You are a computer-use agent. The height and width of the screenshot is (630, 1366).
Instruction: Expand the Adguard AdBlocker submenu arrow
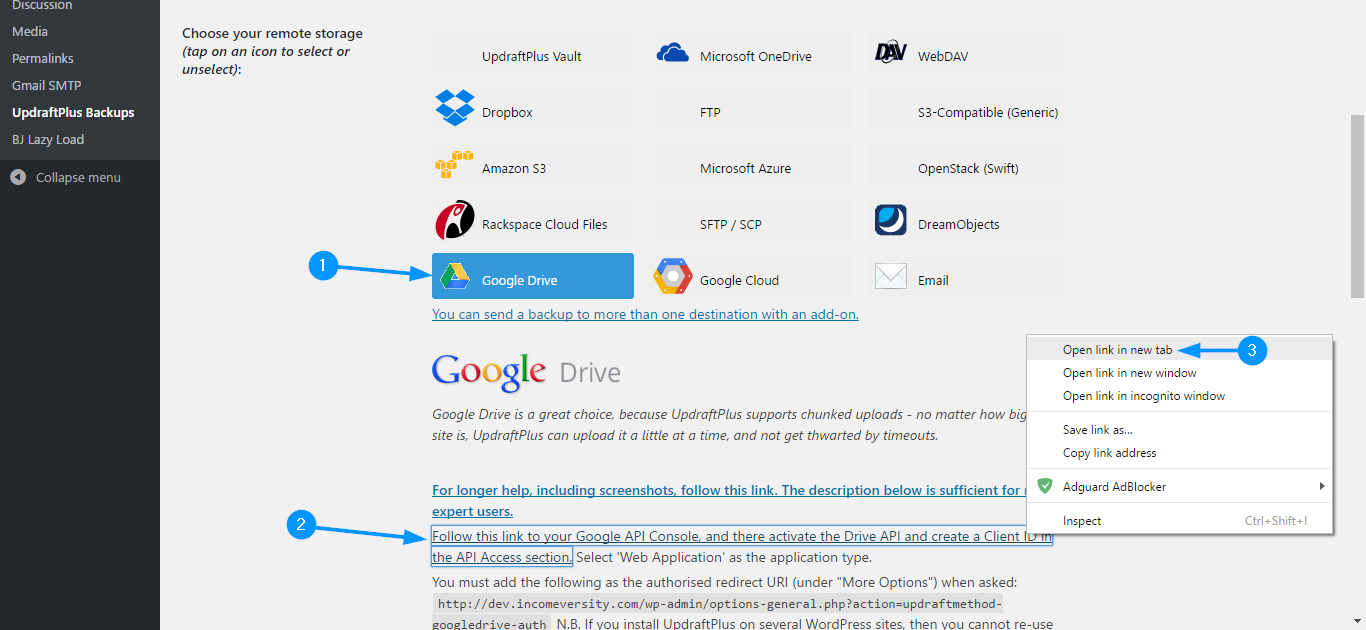click(1322, 487)
